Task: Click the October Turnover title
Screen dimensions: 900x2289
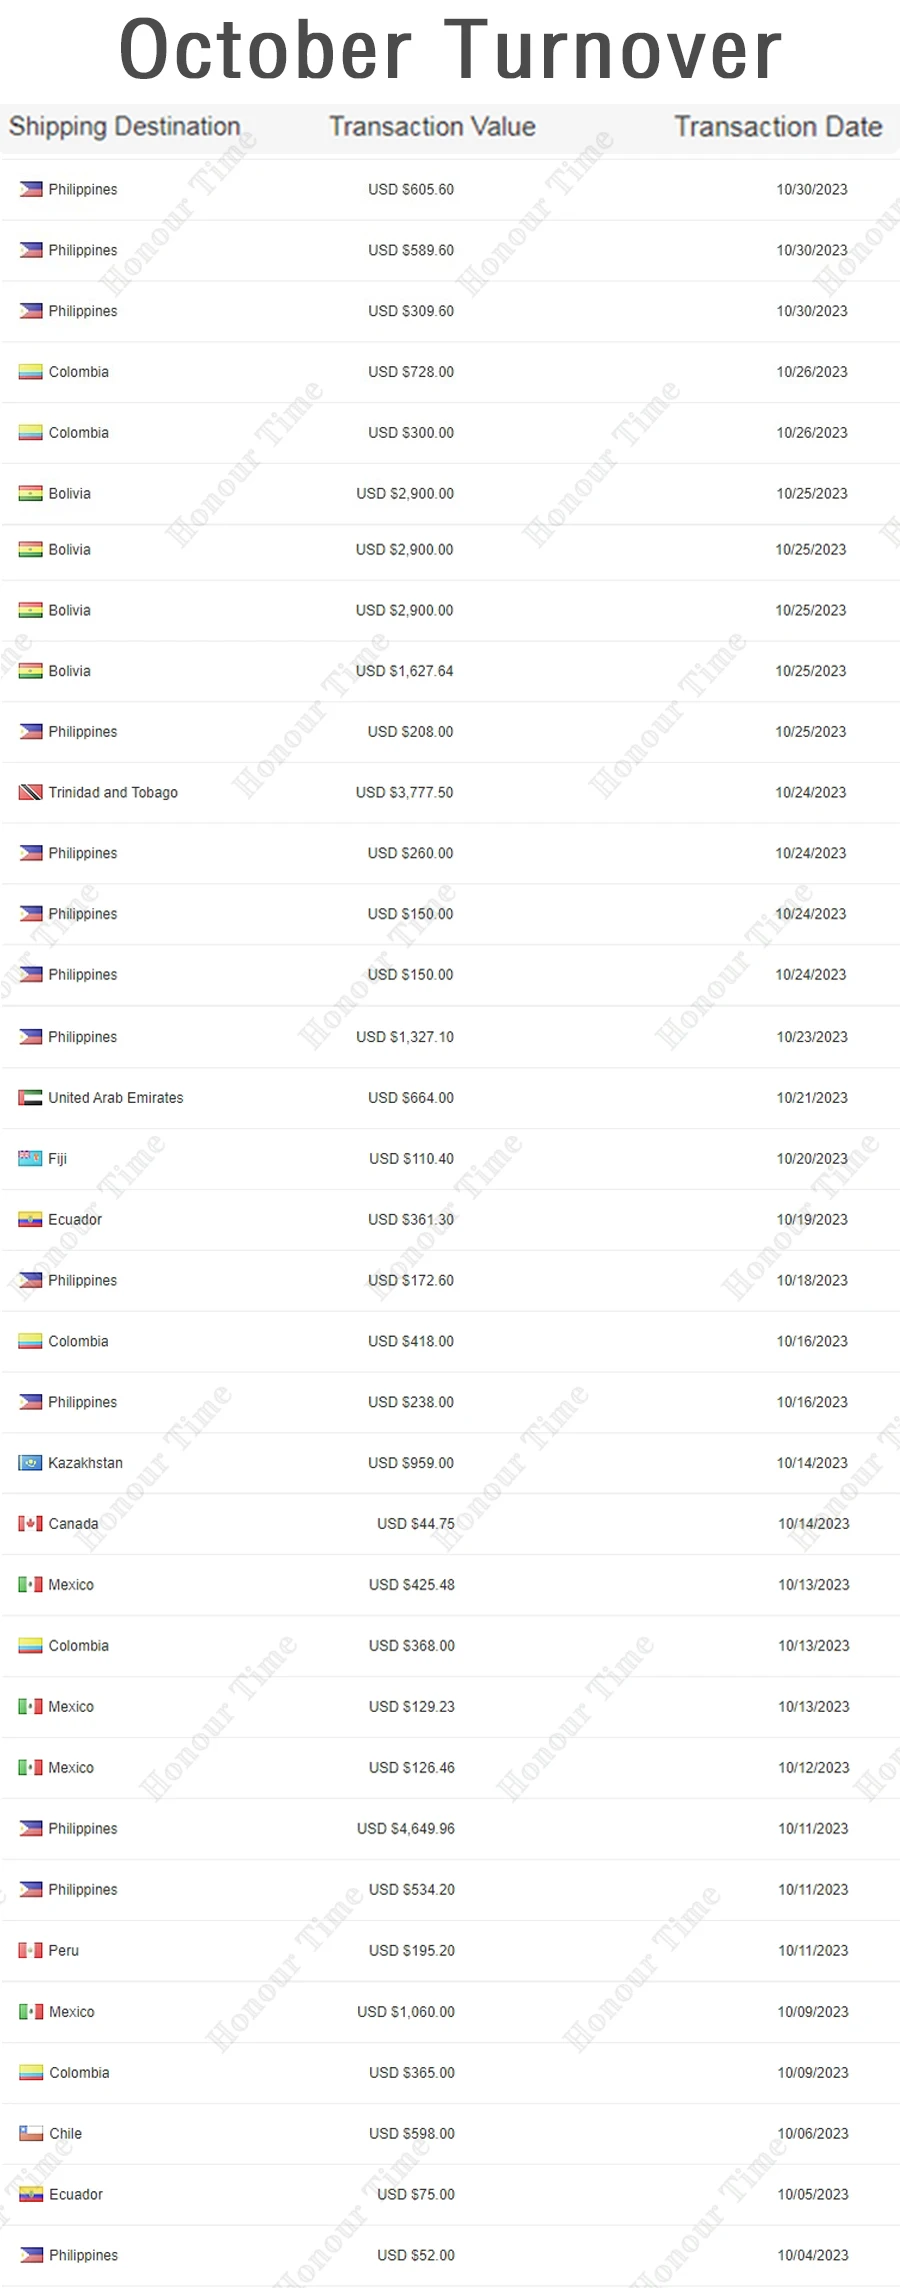Action: point(450,50)
